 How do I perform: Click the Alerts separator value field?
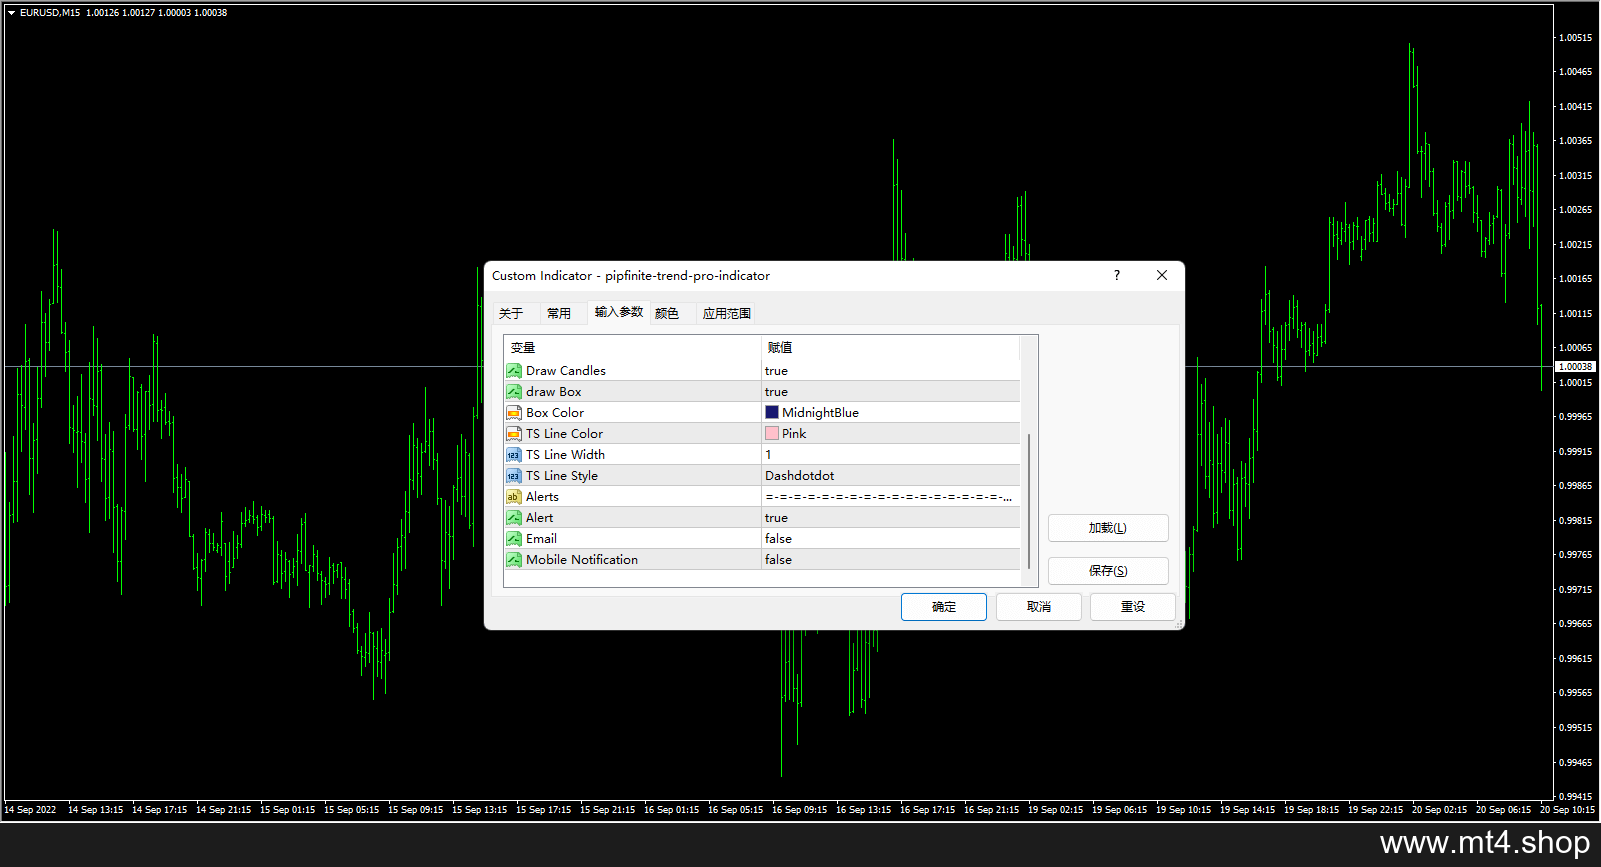[890, 497]
